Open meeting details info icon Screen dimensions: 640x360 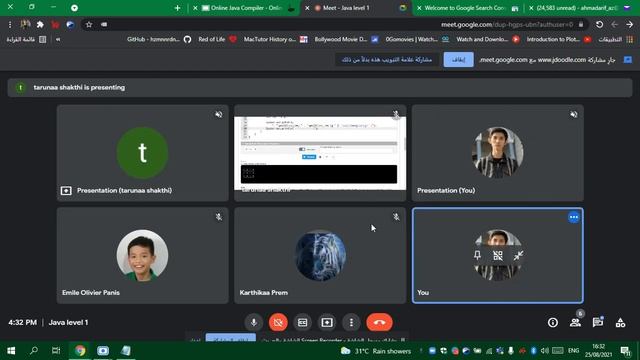553,322
